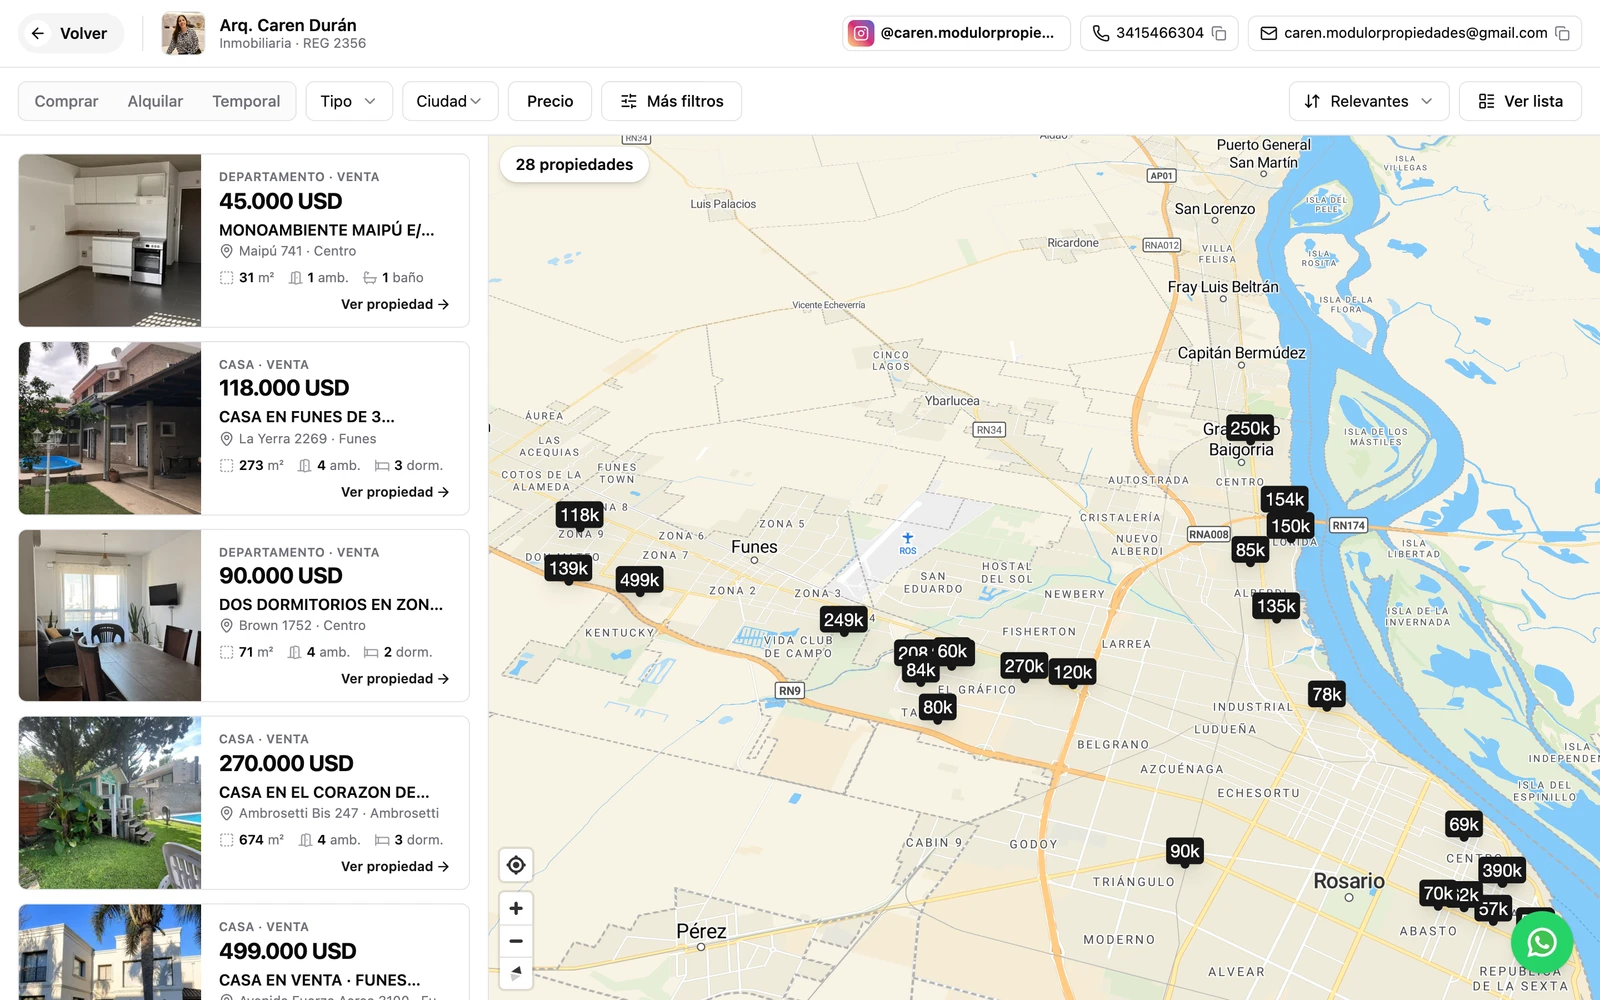Switch to the Comprar tab
The image size is (1600, 1000).
pyautogui.click(x=66, y=101)
